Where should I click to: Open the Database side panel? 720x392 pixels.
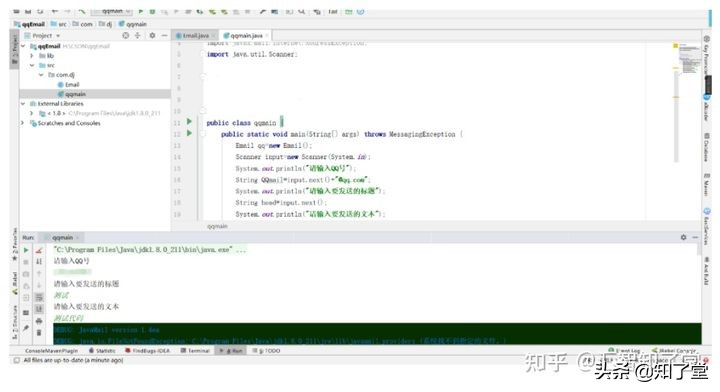tap(707, 147)
